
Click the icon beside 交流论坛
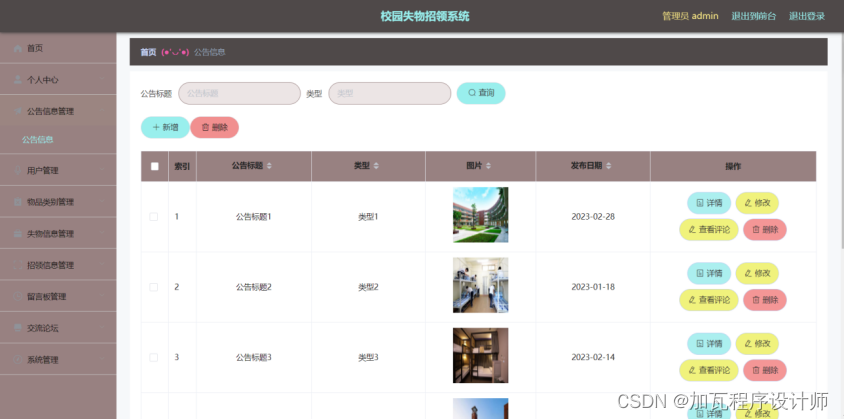click(18, 328)
